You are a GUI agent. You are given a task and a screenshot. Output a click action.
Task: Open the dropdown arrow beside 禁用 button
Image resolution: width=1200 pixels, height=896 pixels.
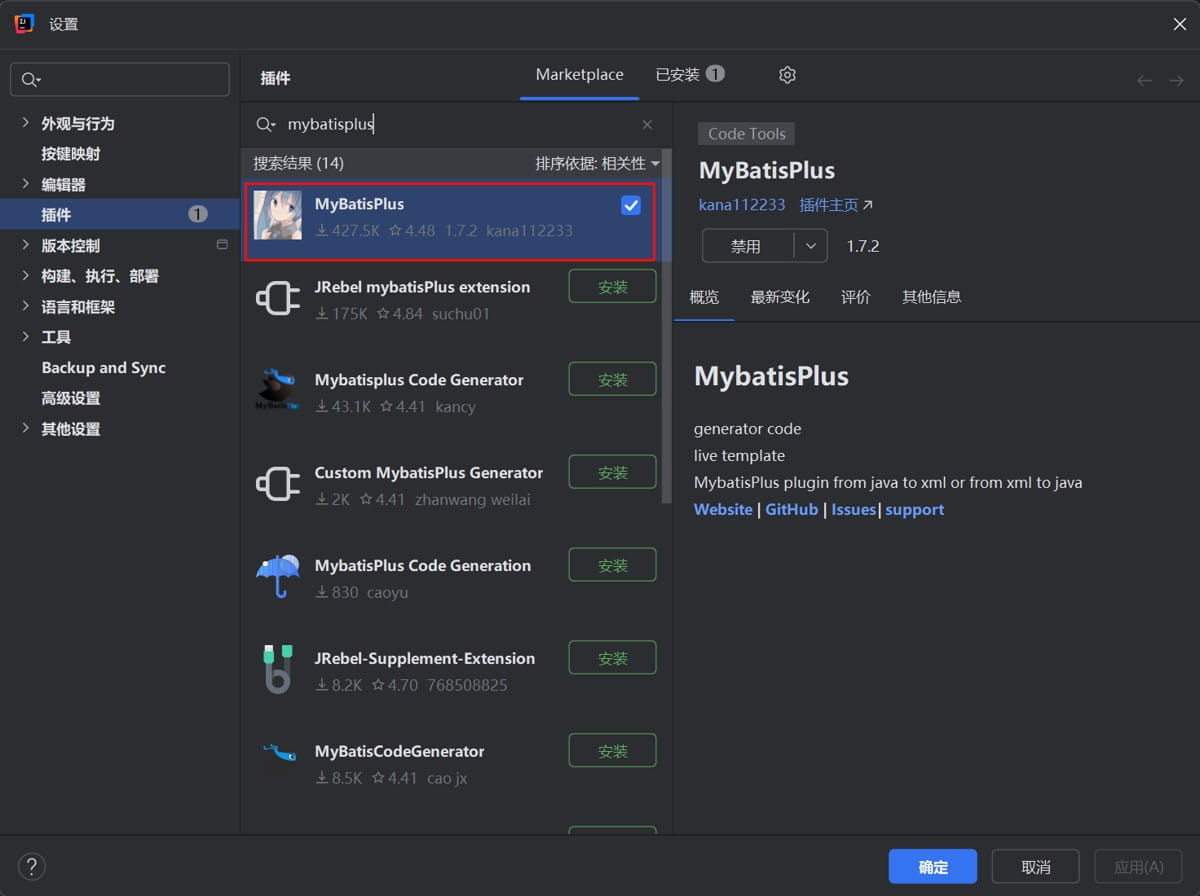click(811, 246)
